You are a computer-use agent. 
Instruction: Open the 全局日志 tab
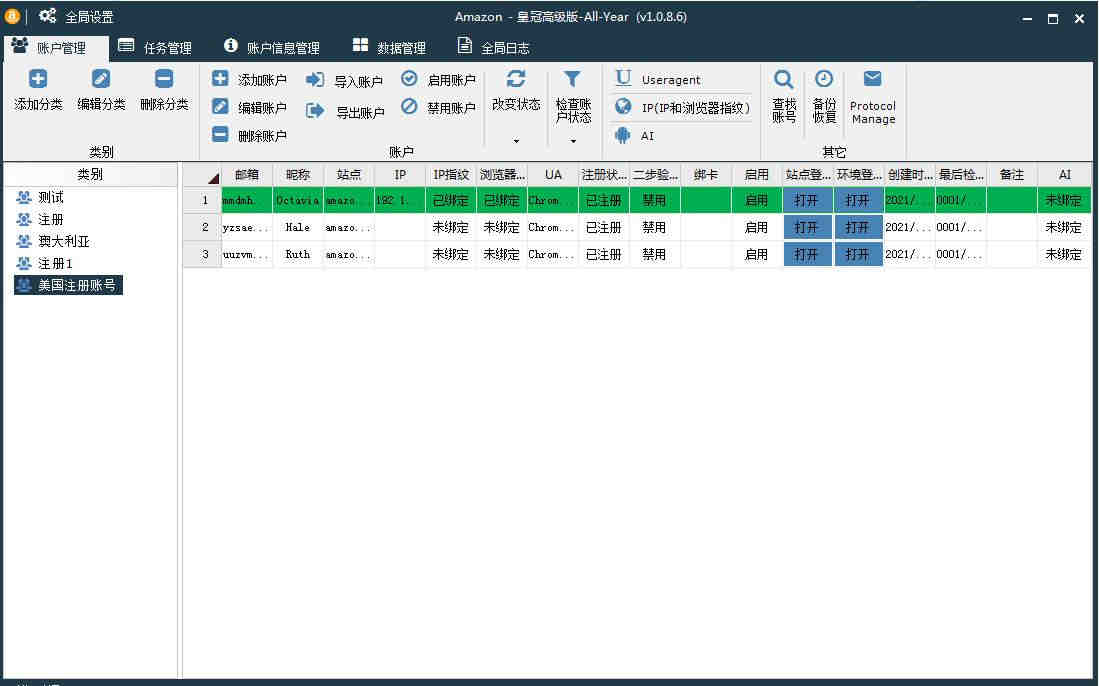(x=493, y=48)
